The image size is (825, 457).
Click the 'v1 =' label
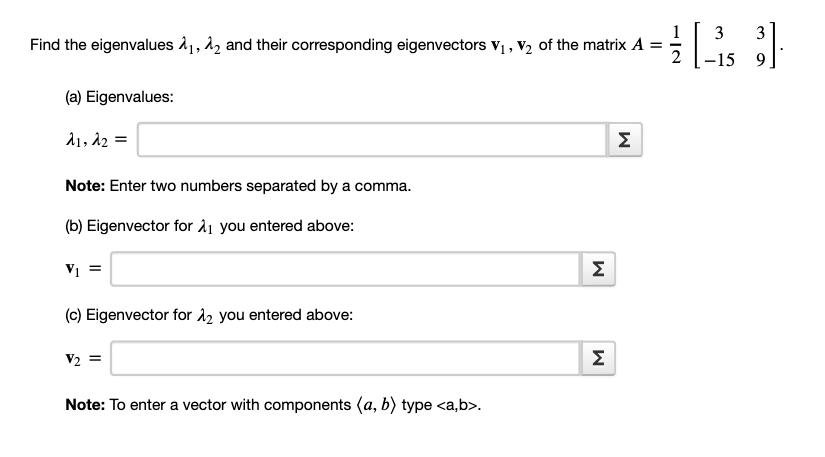(x=83, y=269)
